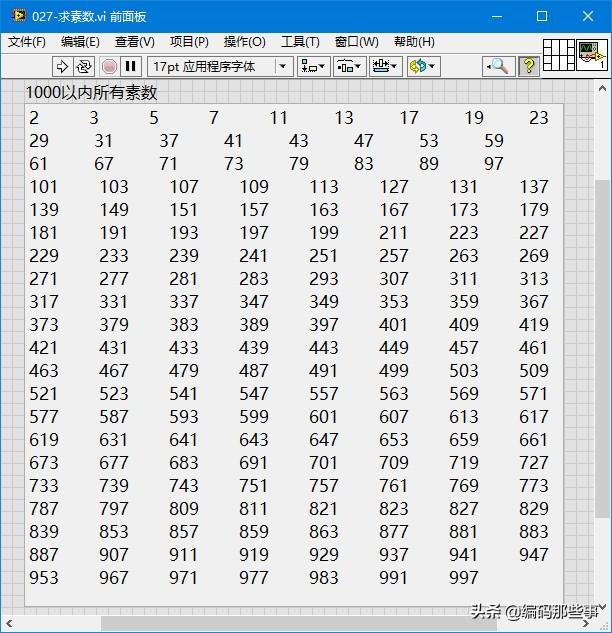This screenshot has height=633, width=612.
Task: Open the Reorder dropdown
Action: (423, 66)
